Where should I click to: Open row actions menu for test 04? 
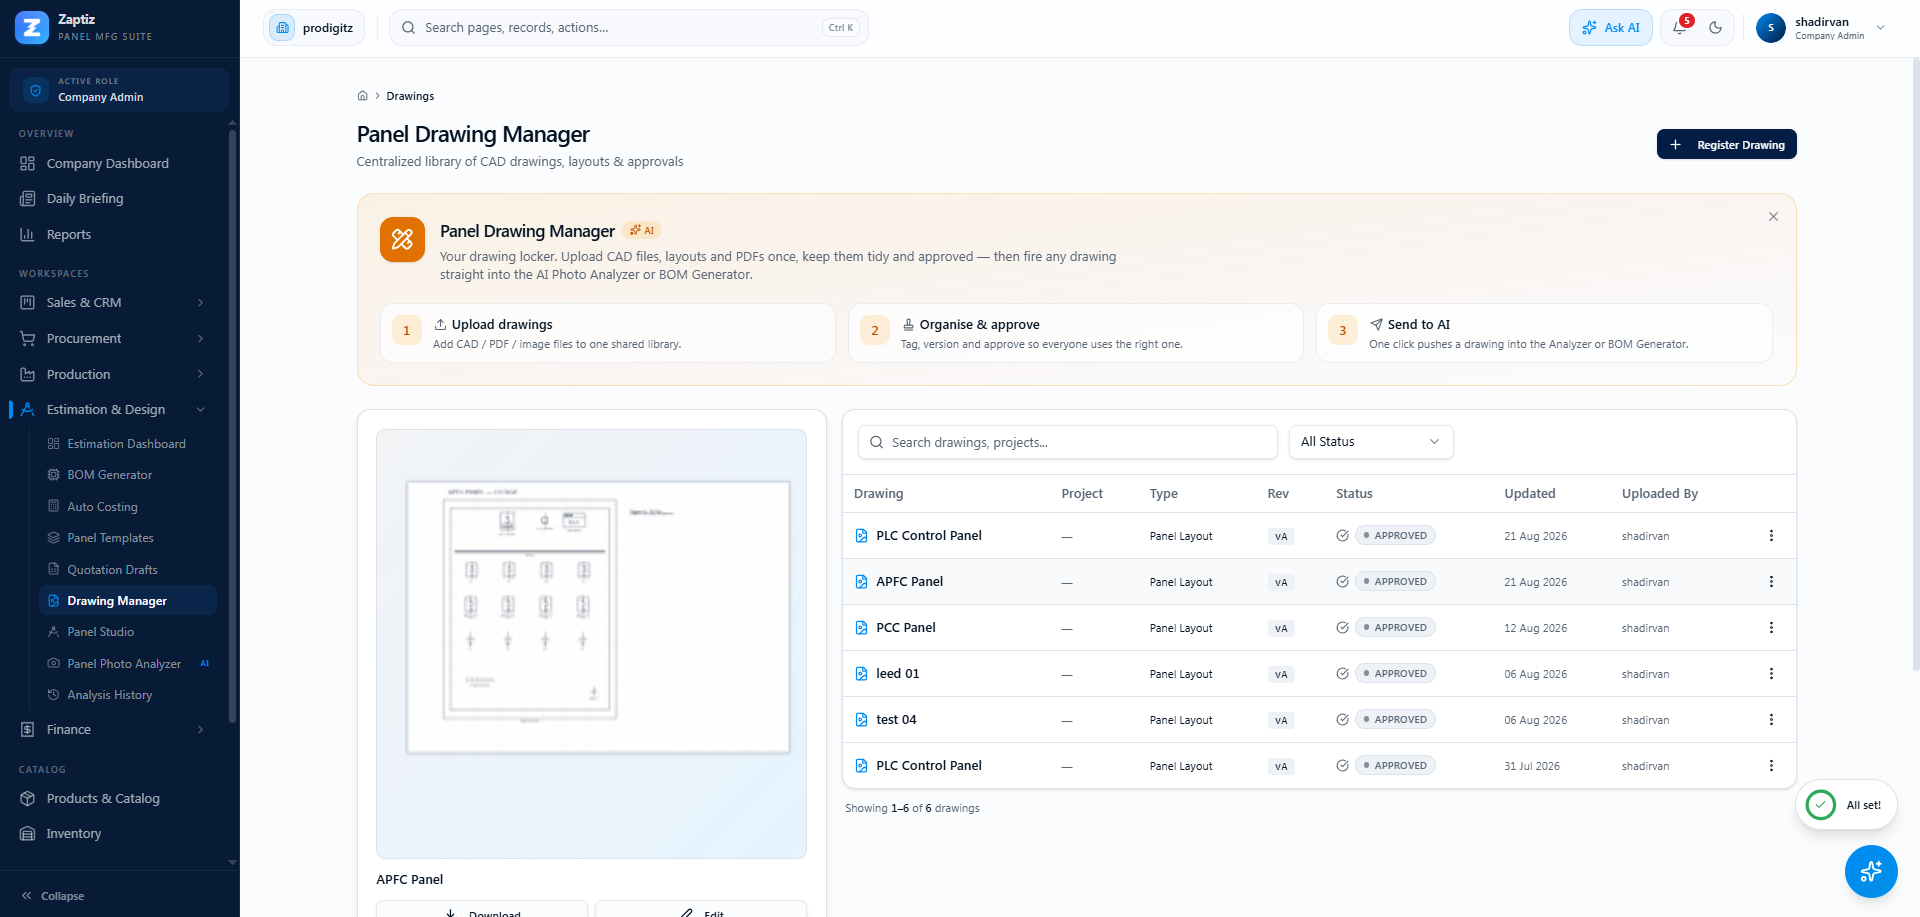click(1771, 720)
